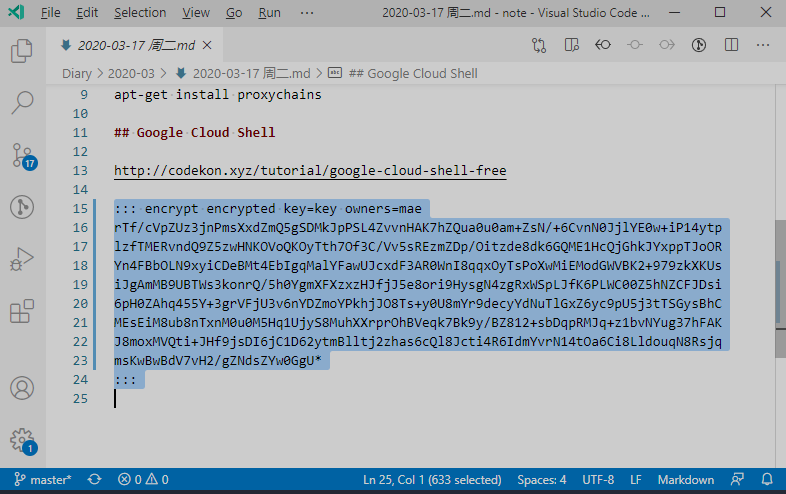Screen dimensions: 786x494
Task: Click the ':::' closing line 24
Action: click(125, 380)
